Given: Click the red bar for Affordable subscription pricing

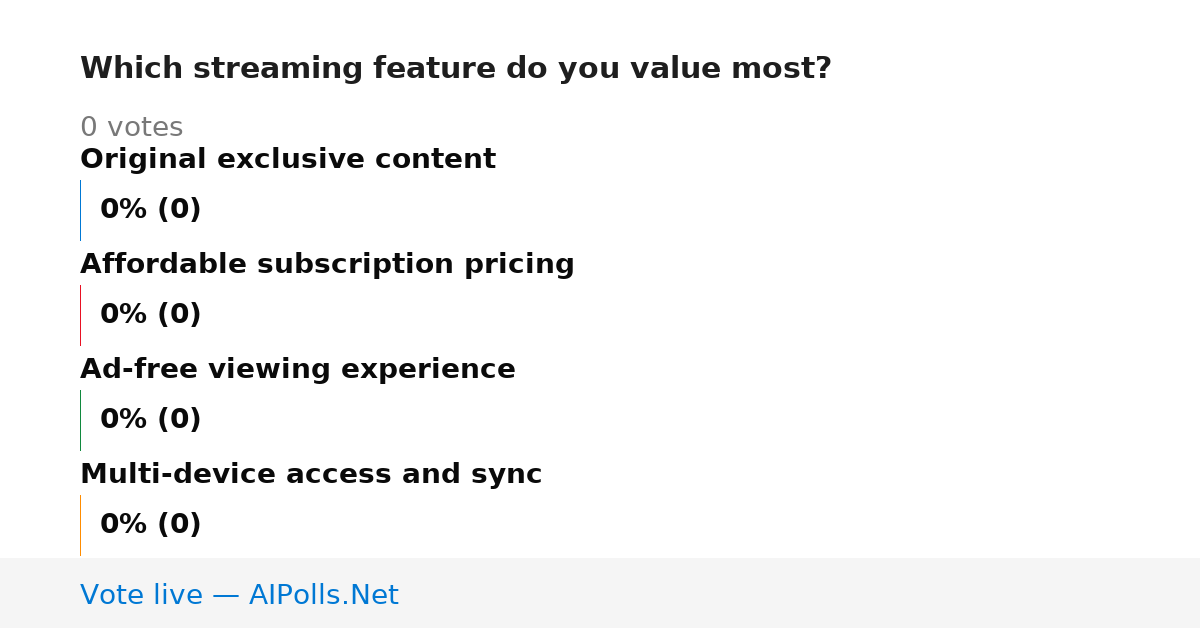Looking at the screenshot, I should coord(80,315).
